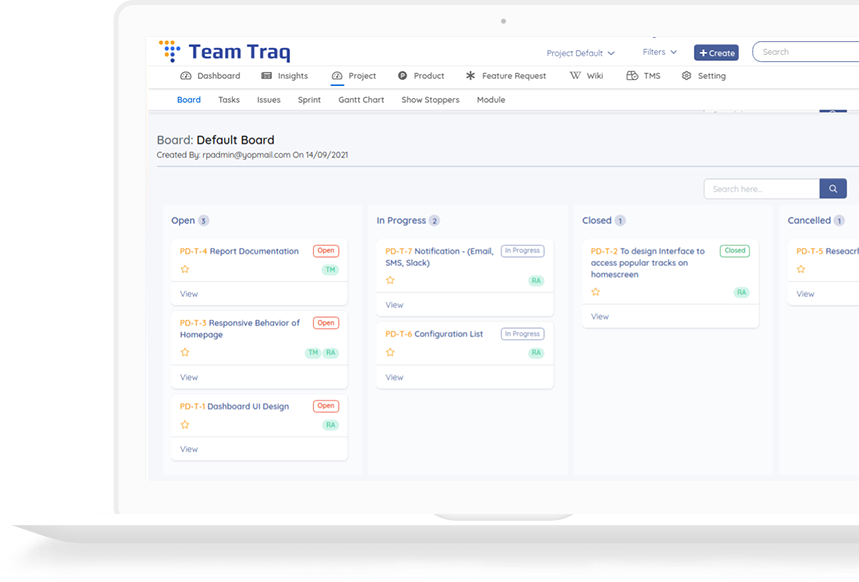Switch to the Board tab
859x582 pixels.
click(x=189, y=100)
